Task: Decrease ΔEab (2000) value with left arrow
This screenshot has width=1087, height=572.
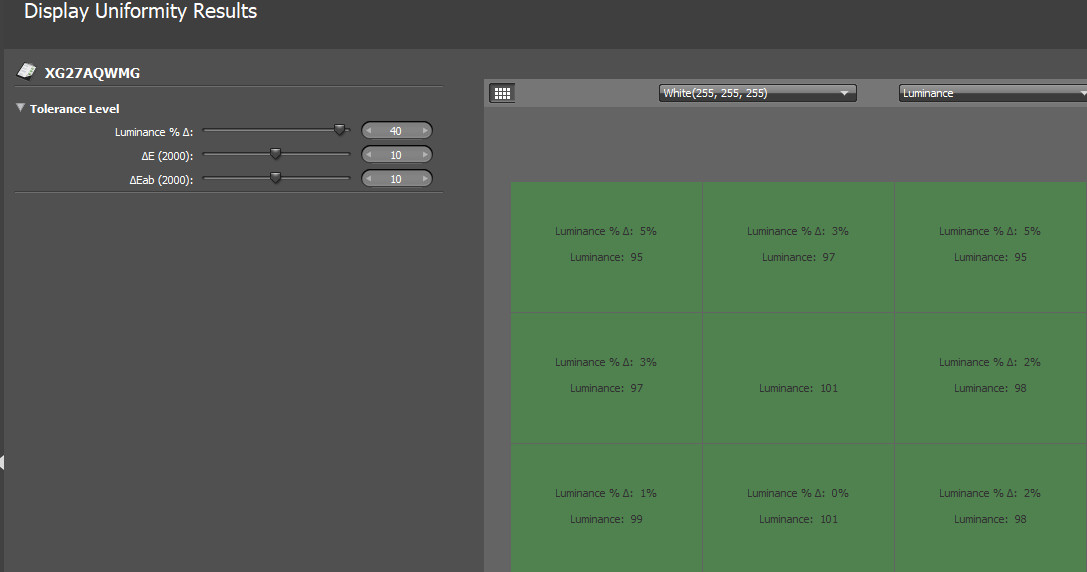Action: pyautogui.click(x=370, y=179)
